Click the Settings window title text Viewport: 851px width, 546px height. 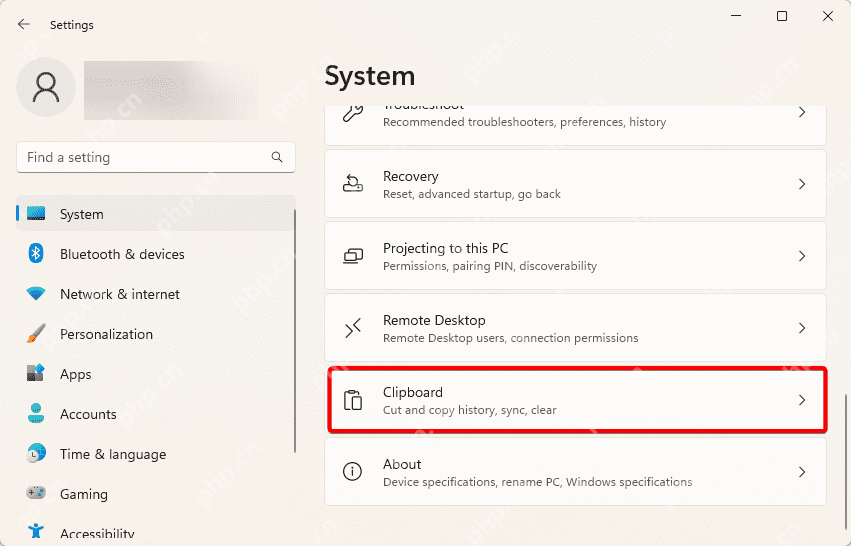72,25
